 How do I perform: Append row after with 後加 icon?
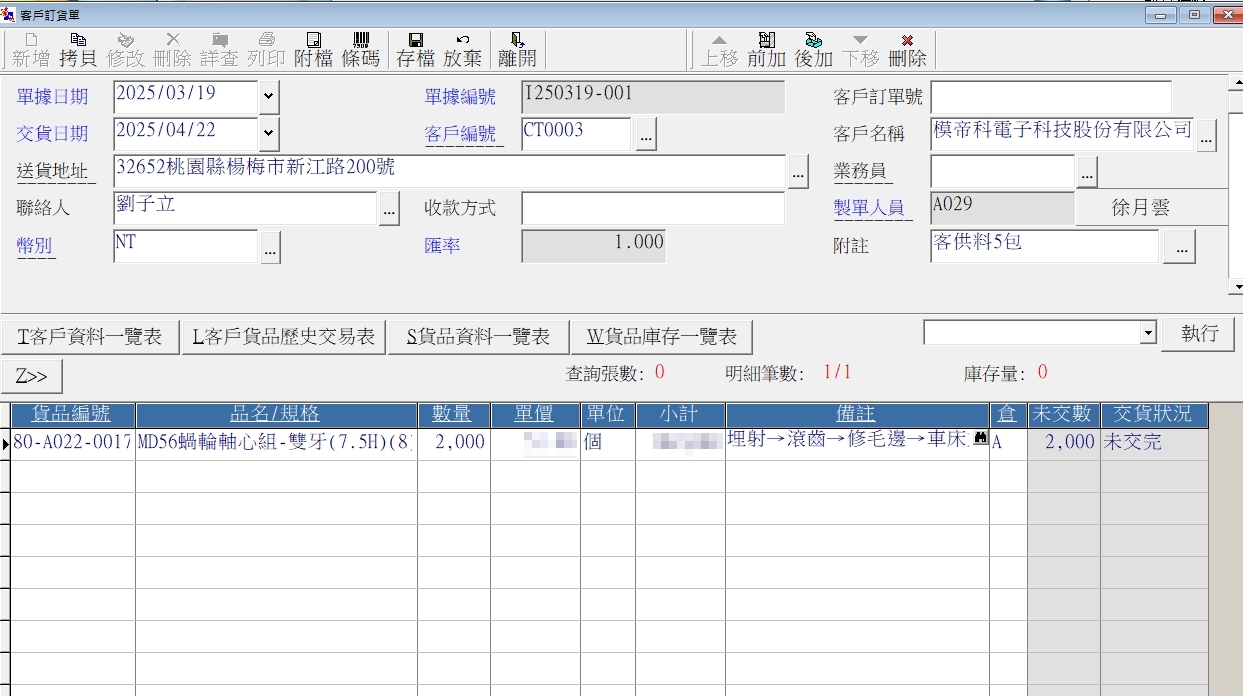coord(813,49)
